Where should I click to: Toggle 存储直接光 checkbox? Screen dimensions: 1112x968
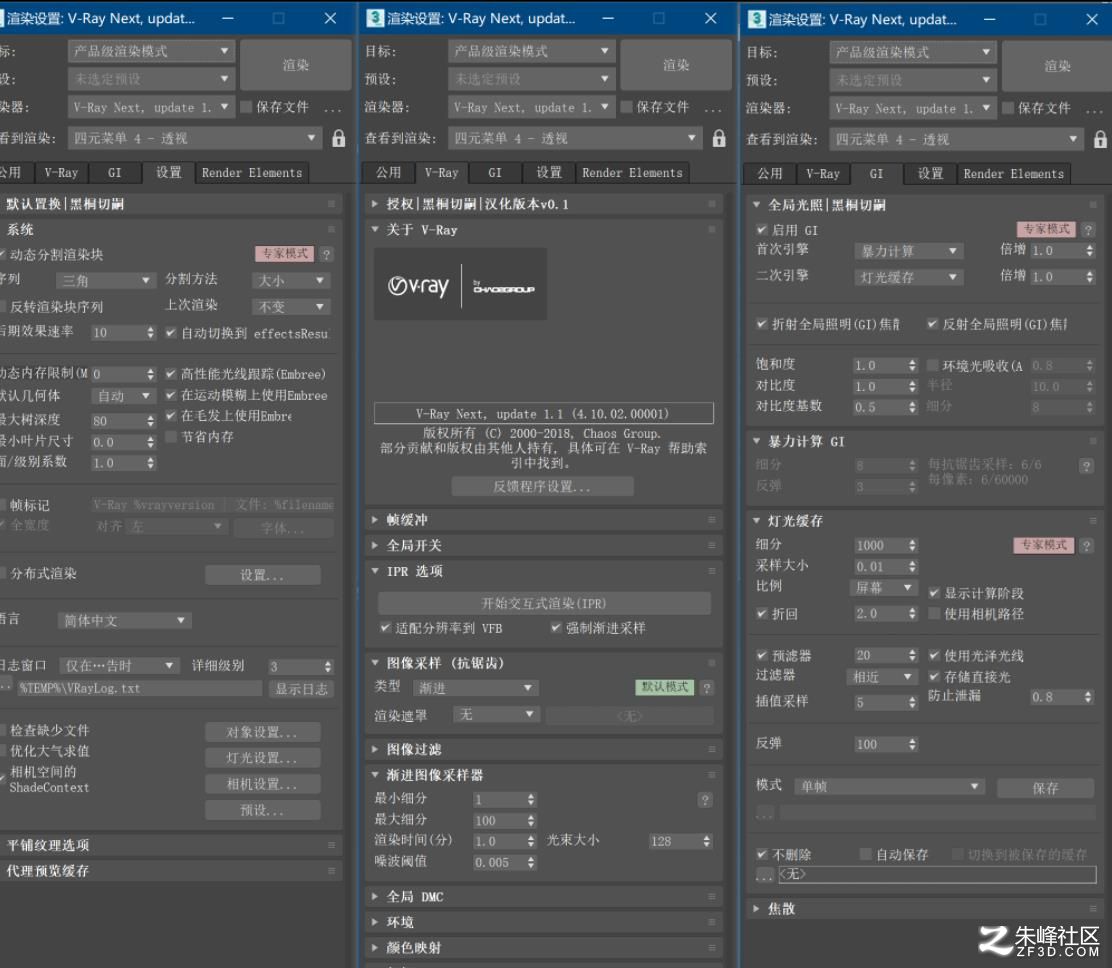point(934,676)
